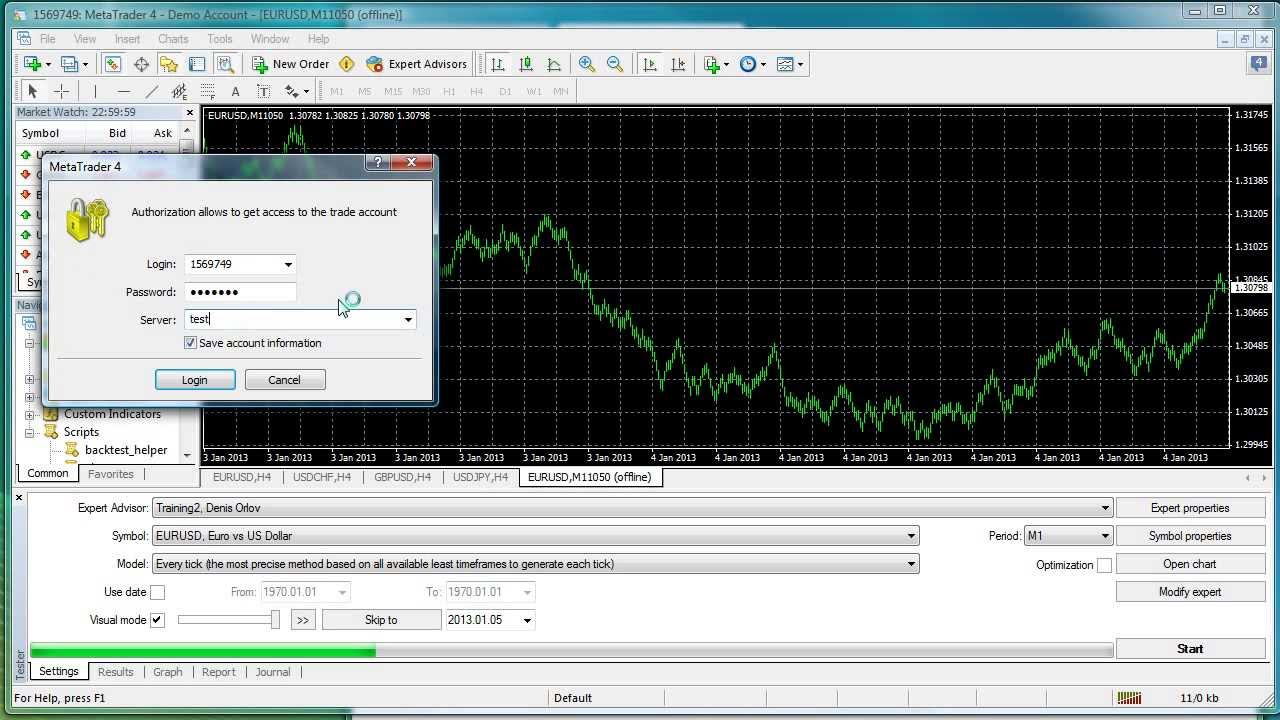Open the Skip to date dropdown

tap(527, 620)
